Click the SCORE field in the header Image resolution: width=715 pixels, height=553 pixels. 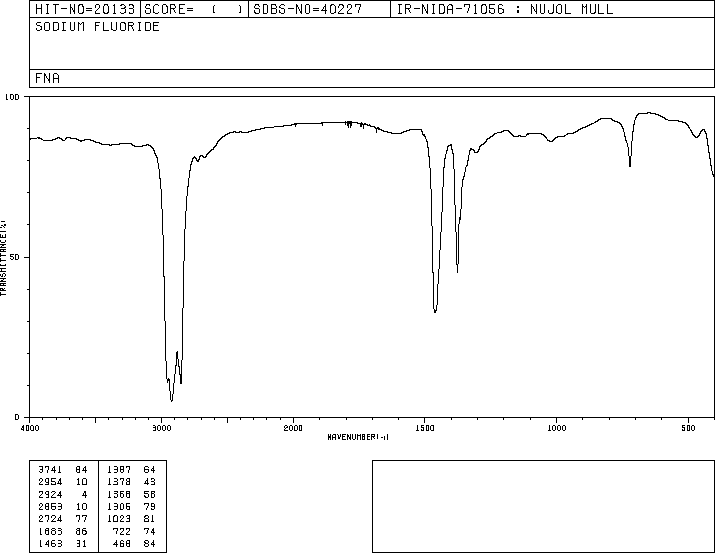[194, 9]
